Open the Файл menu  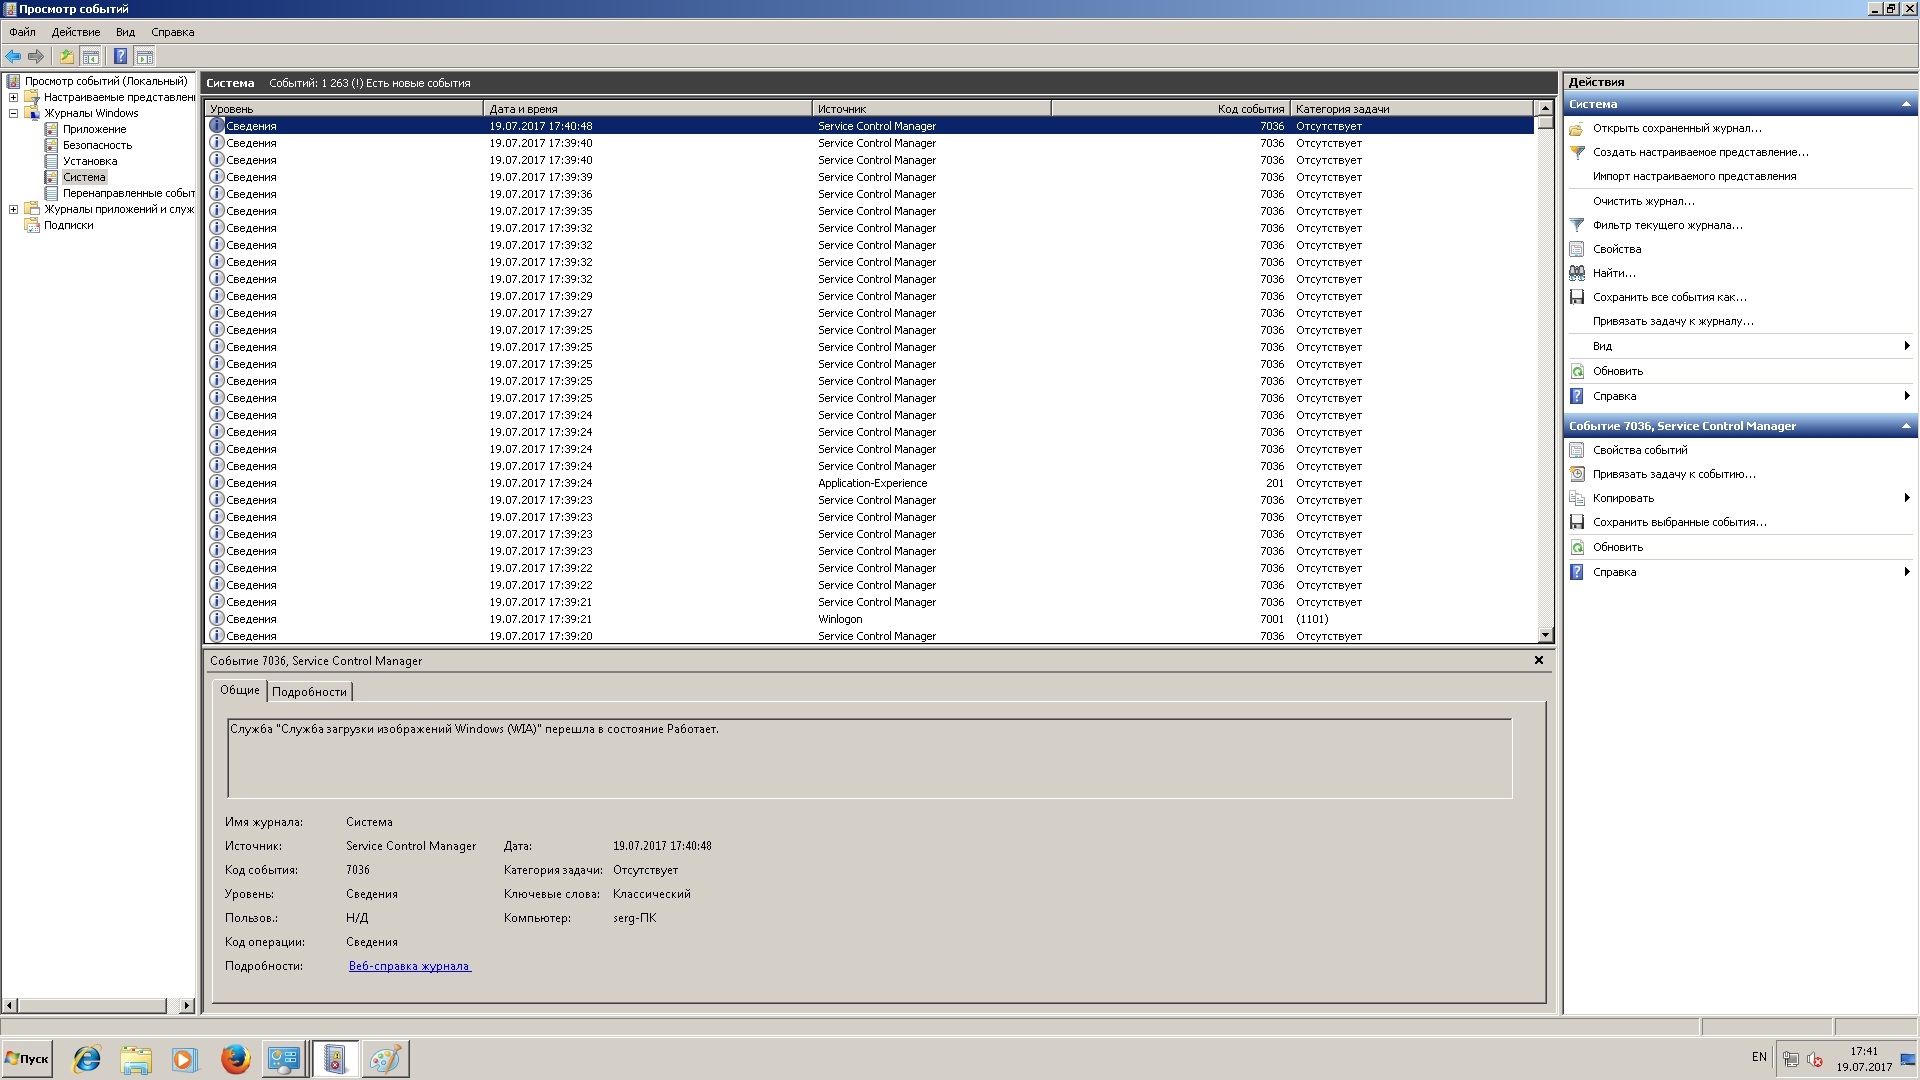(22, 32)
